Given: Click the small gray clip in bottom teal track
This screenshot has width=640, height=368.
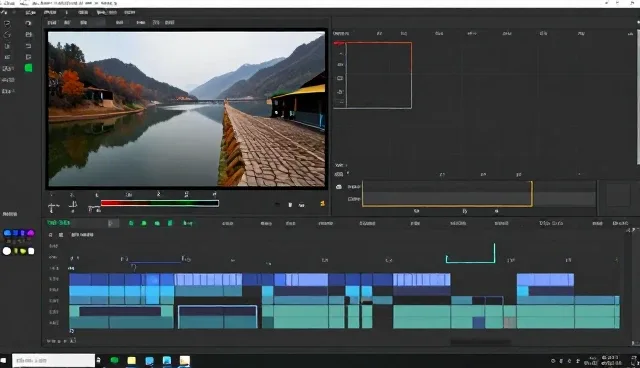Looking at the screenshot, I should tap(509, 323).
